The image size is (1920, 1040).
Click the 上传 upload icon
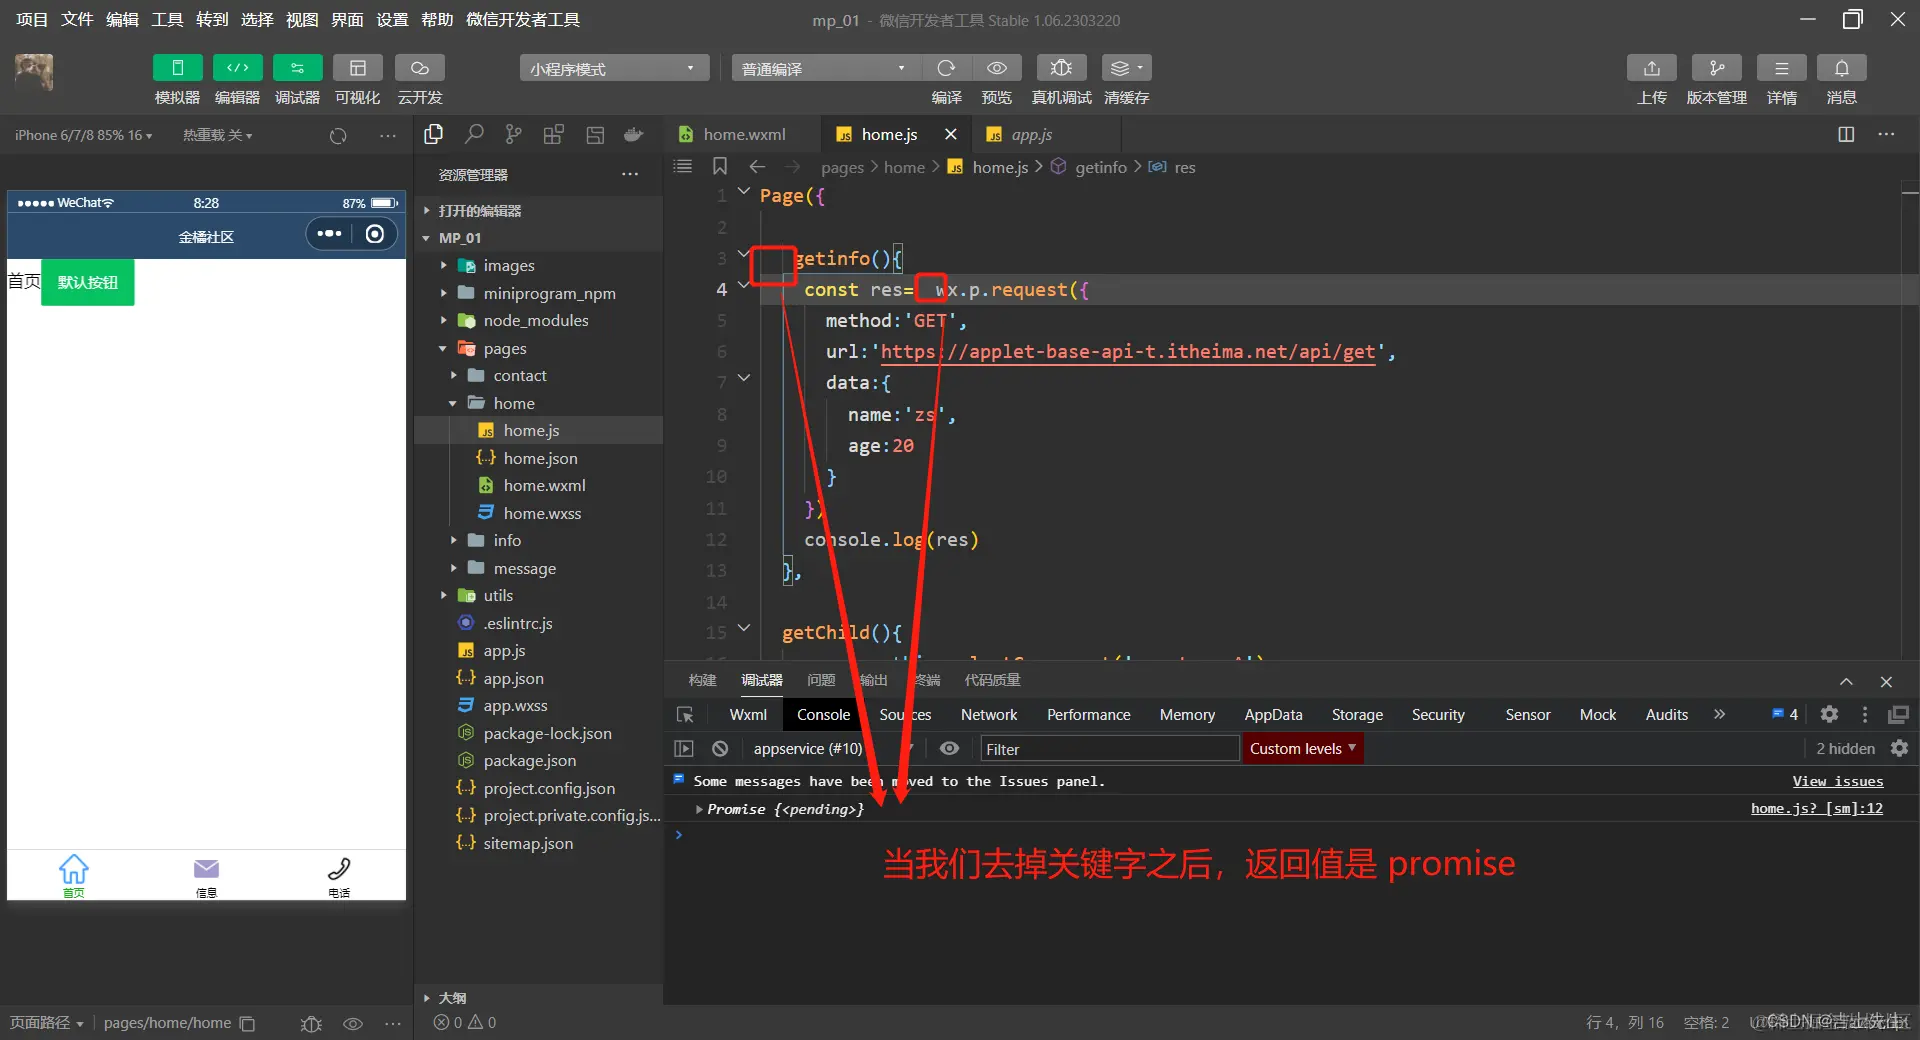(1651, 67)
